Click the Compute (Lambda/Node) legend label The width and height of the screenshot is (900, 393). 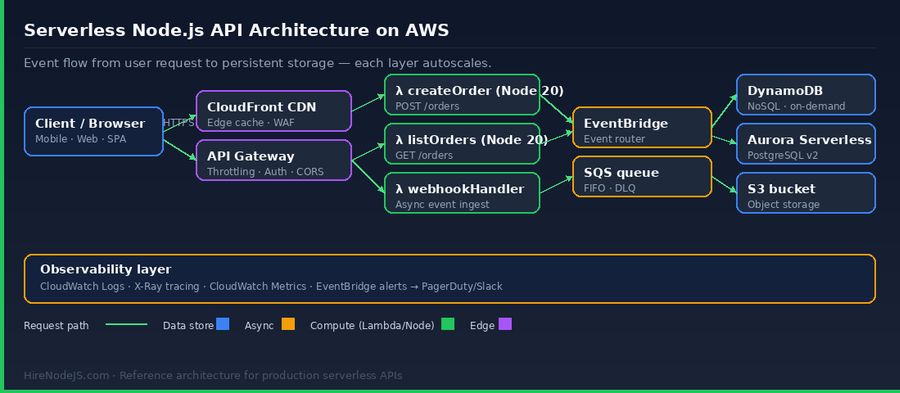(x=373, y=325)
